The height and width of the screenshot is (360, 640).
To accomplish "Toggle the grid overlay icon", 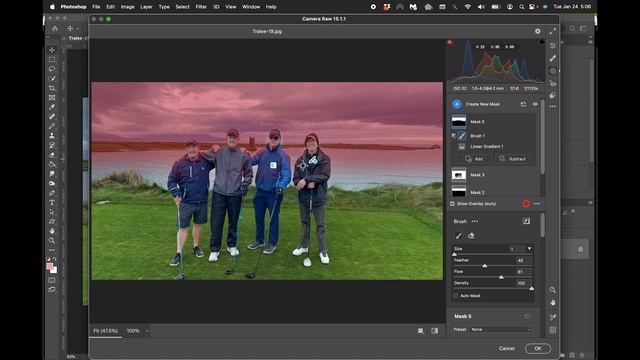I will coord(553,330).
